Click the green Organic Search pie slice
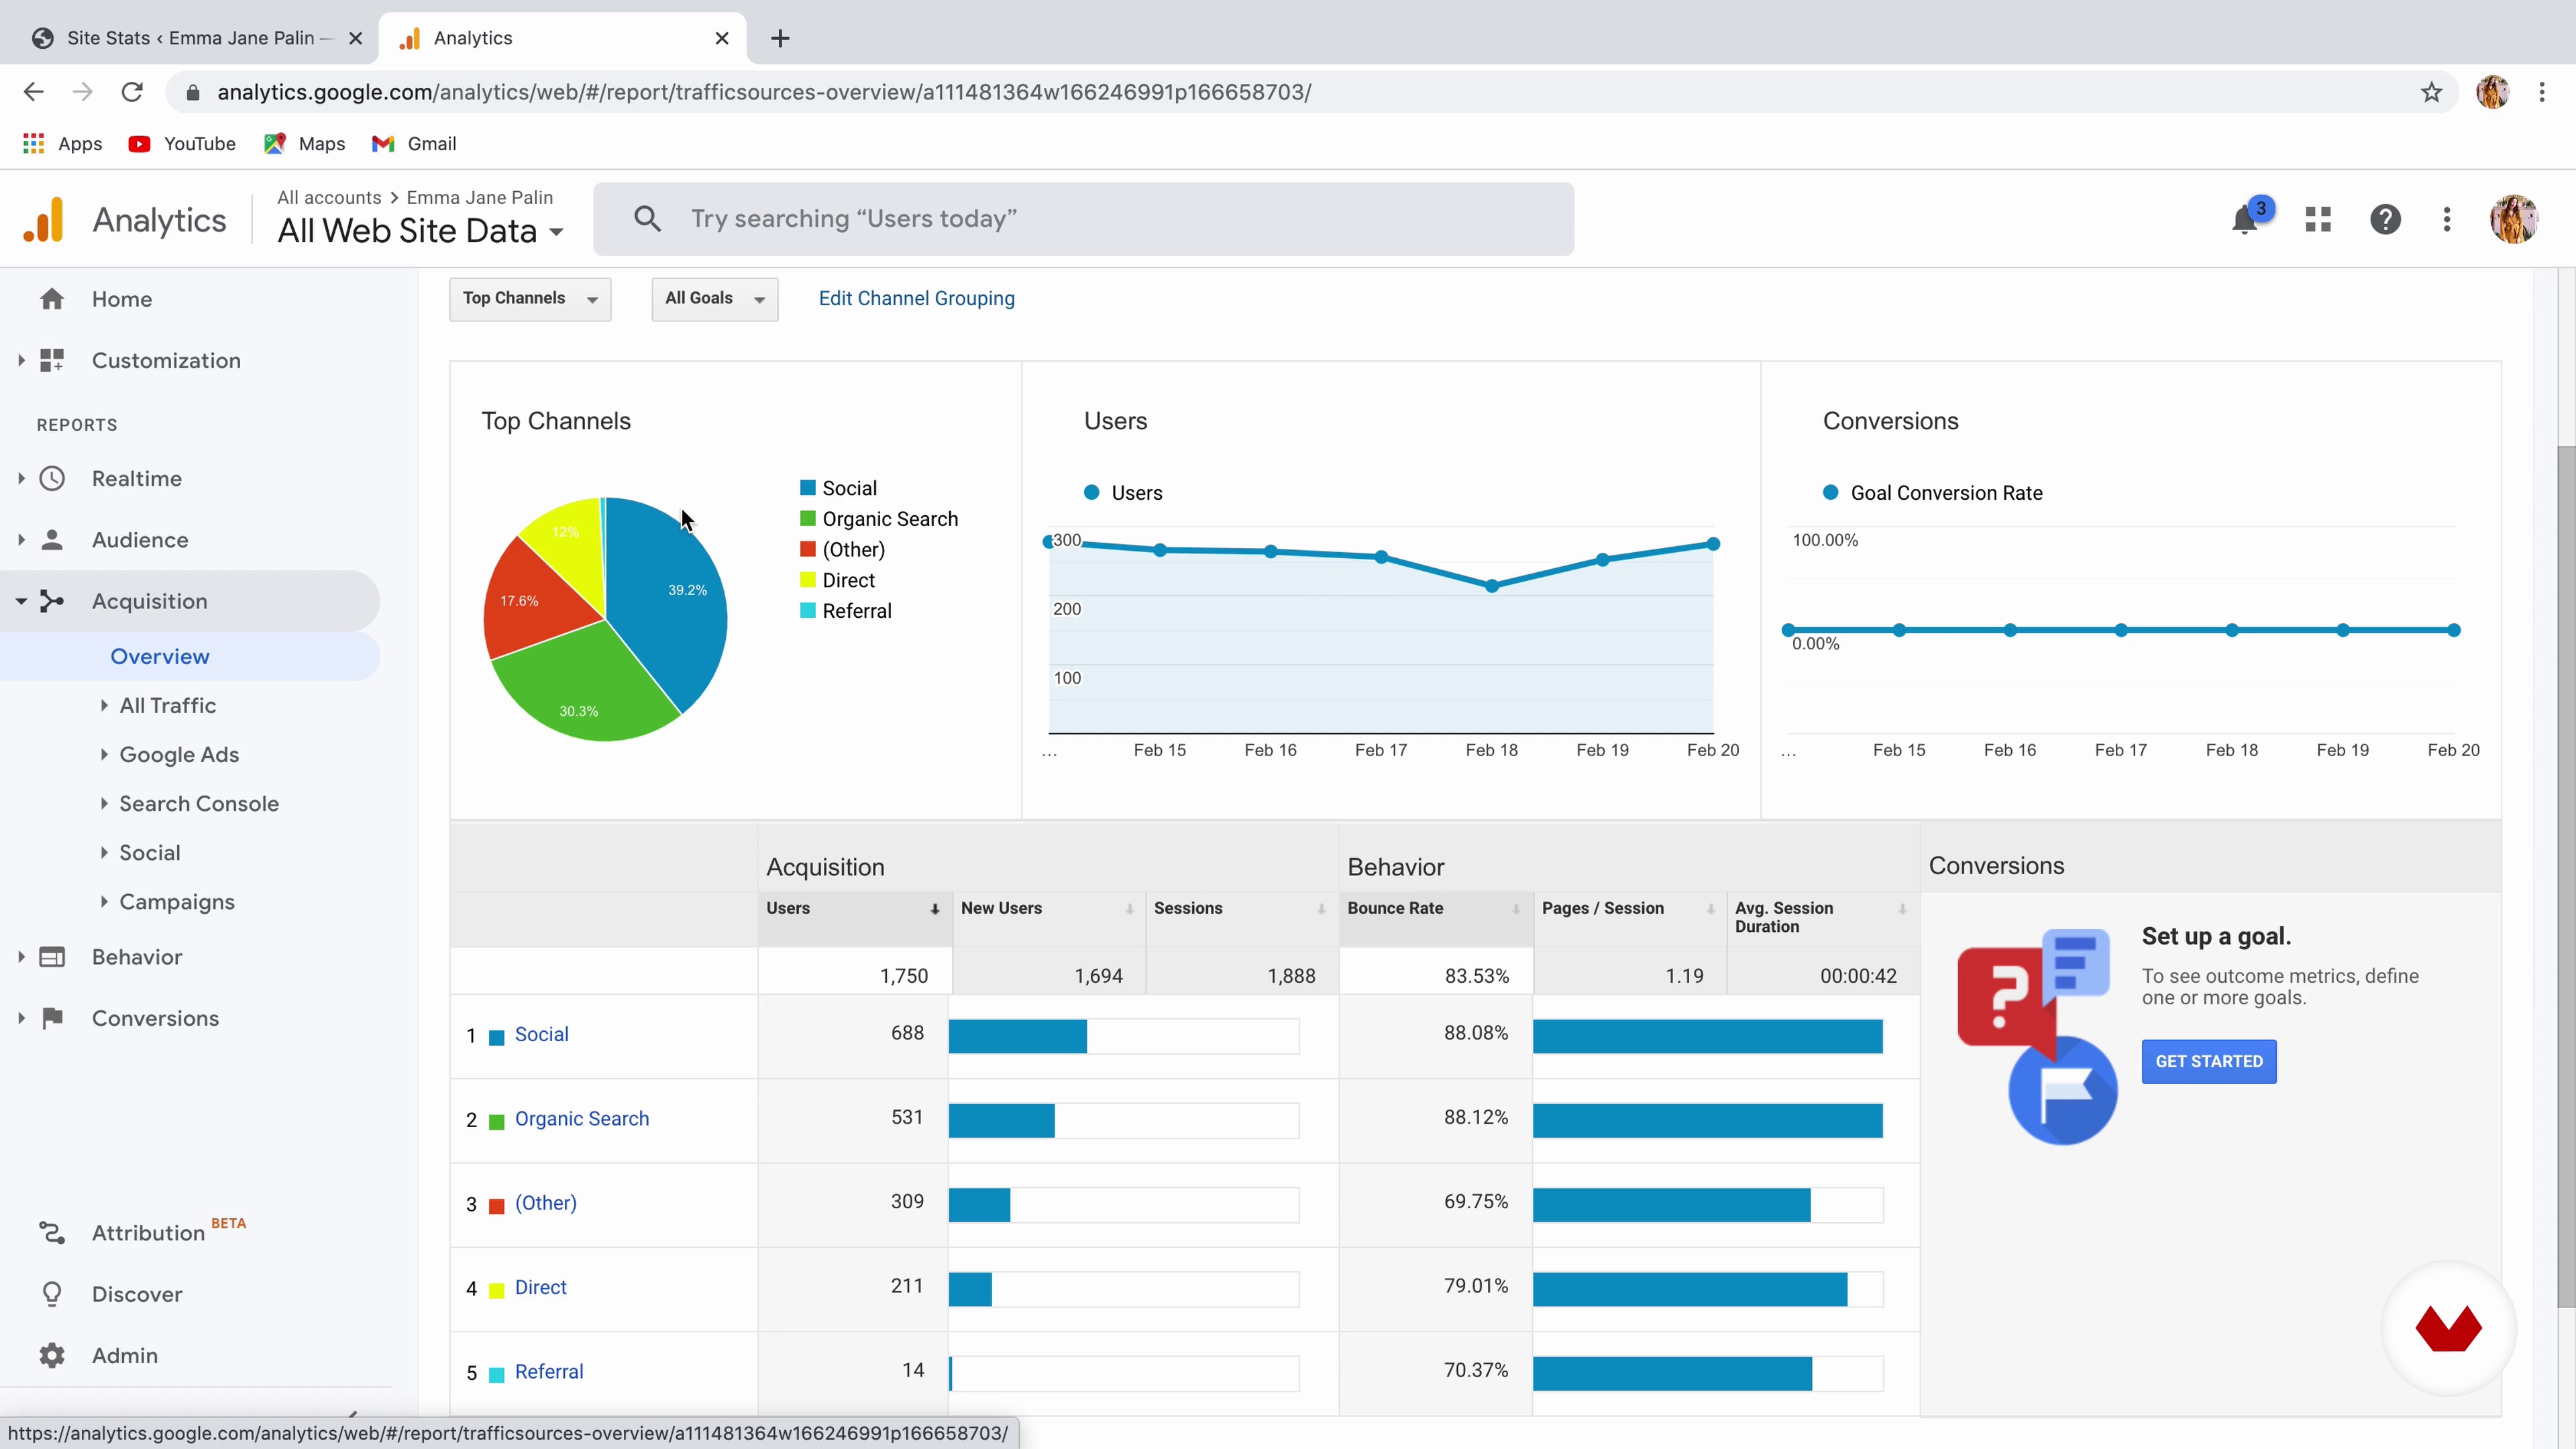The image size is (2576, 1449). click(585, 690)
